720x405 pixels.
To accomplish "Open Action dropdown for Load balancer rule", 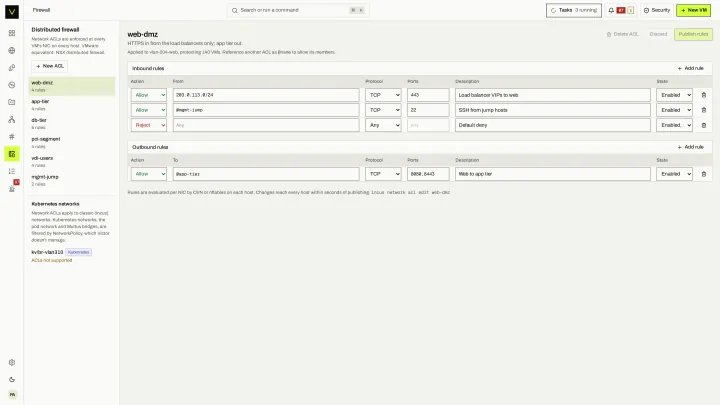I will 149,95.
